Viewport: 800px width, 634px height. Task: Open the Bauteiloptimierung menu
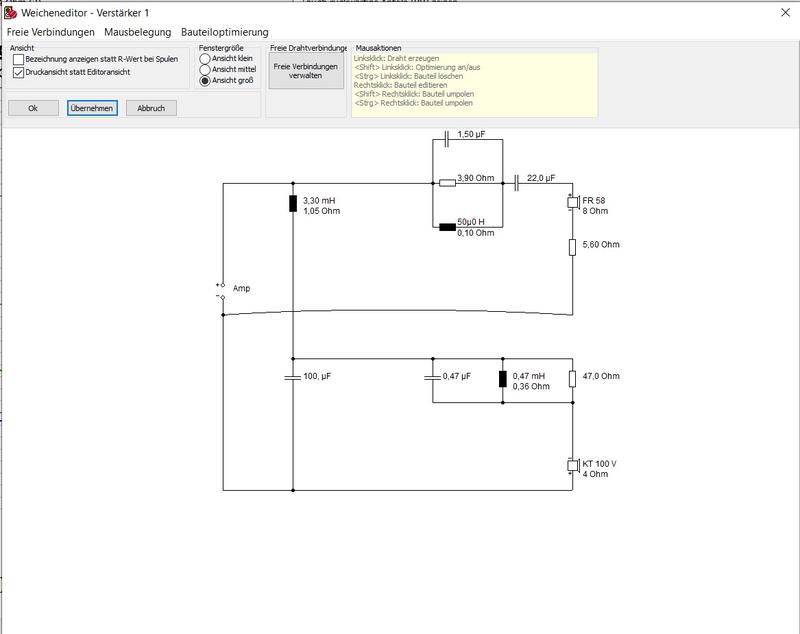pyautogui.click(x=224, y=32)
